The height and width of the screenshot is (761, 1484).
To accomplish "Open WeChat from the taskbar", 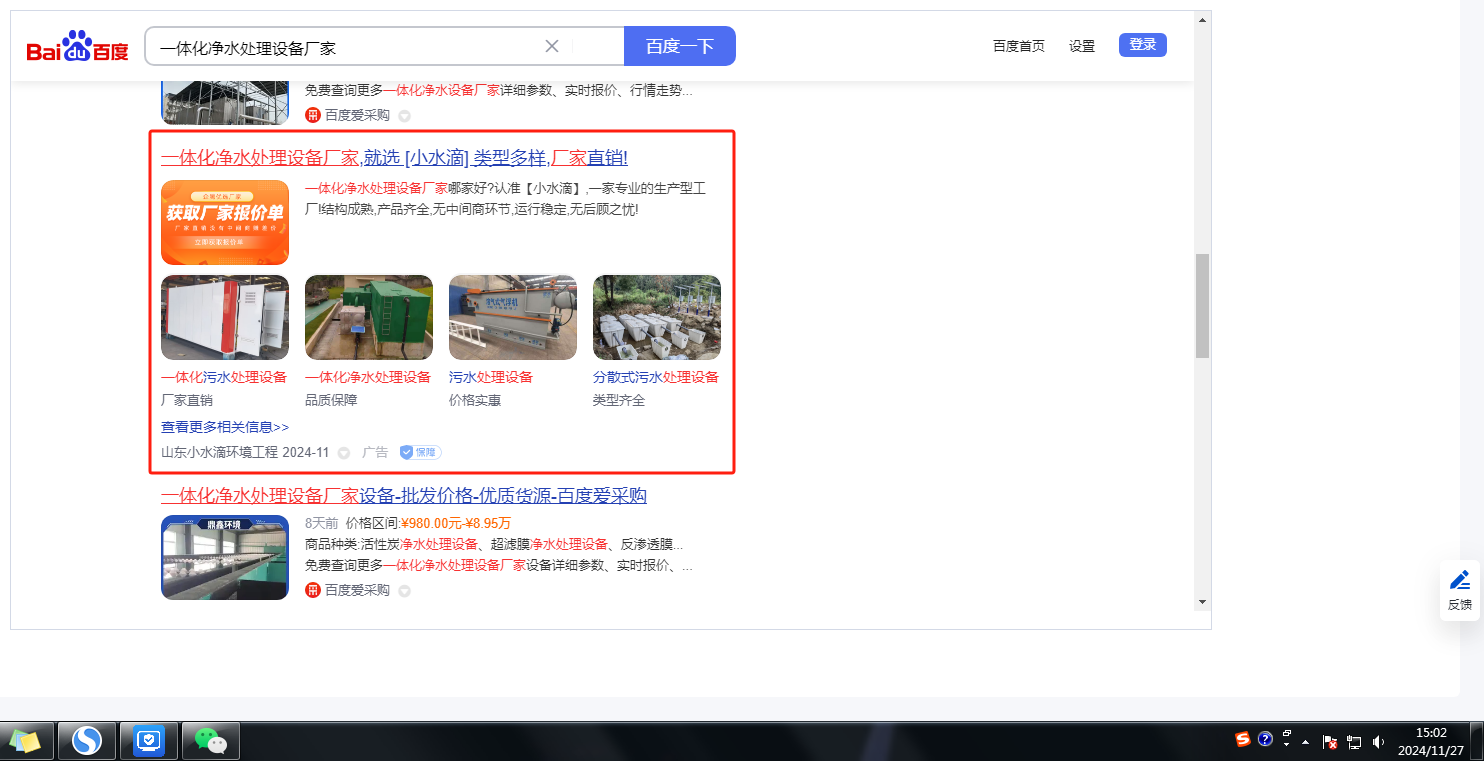I will pyautogui.click(x=210, y=741).
